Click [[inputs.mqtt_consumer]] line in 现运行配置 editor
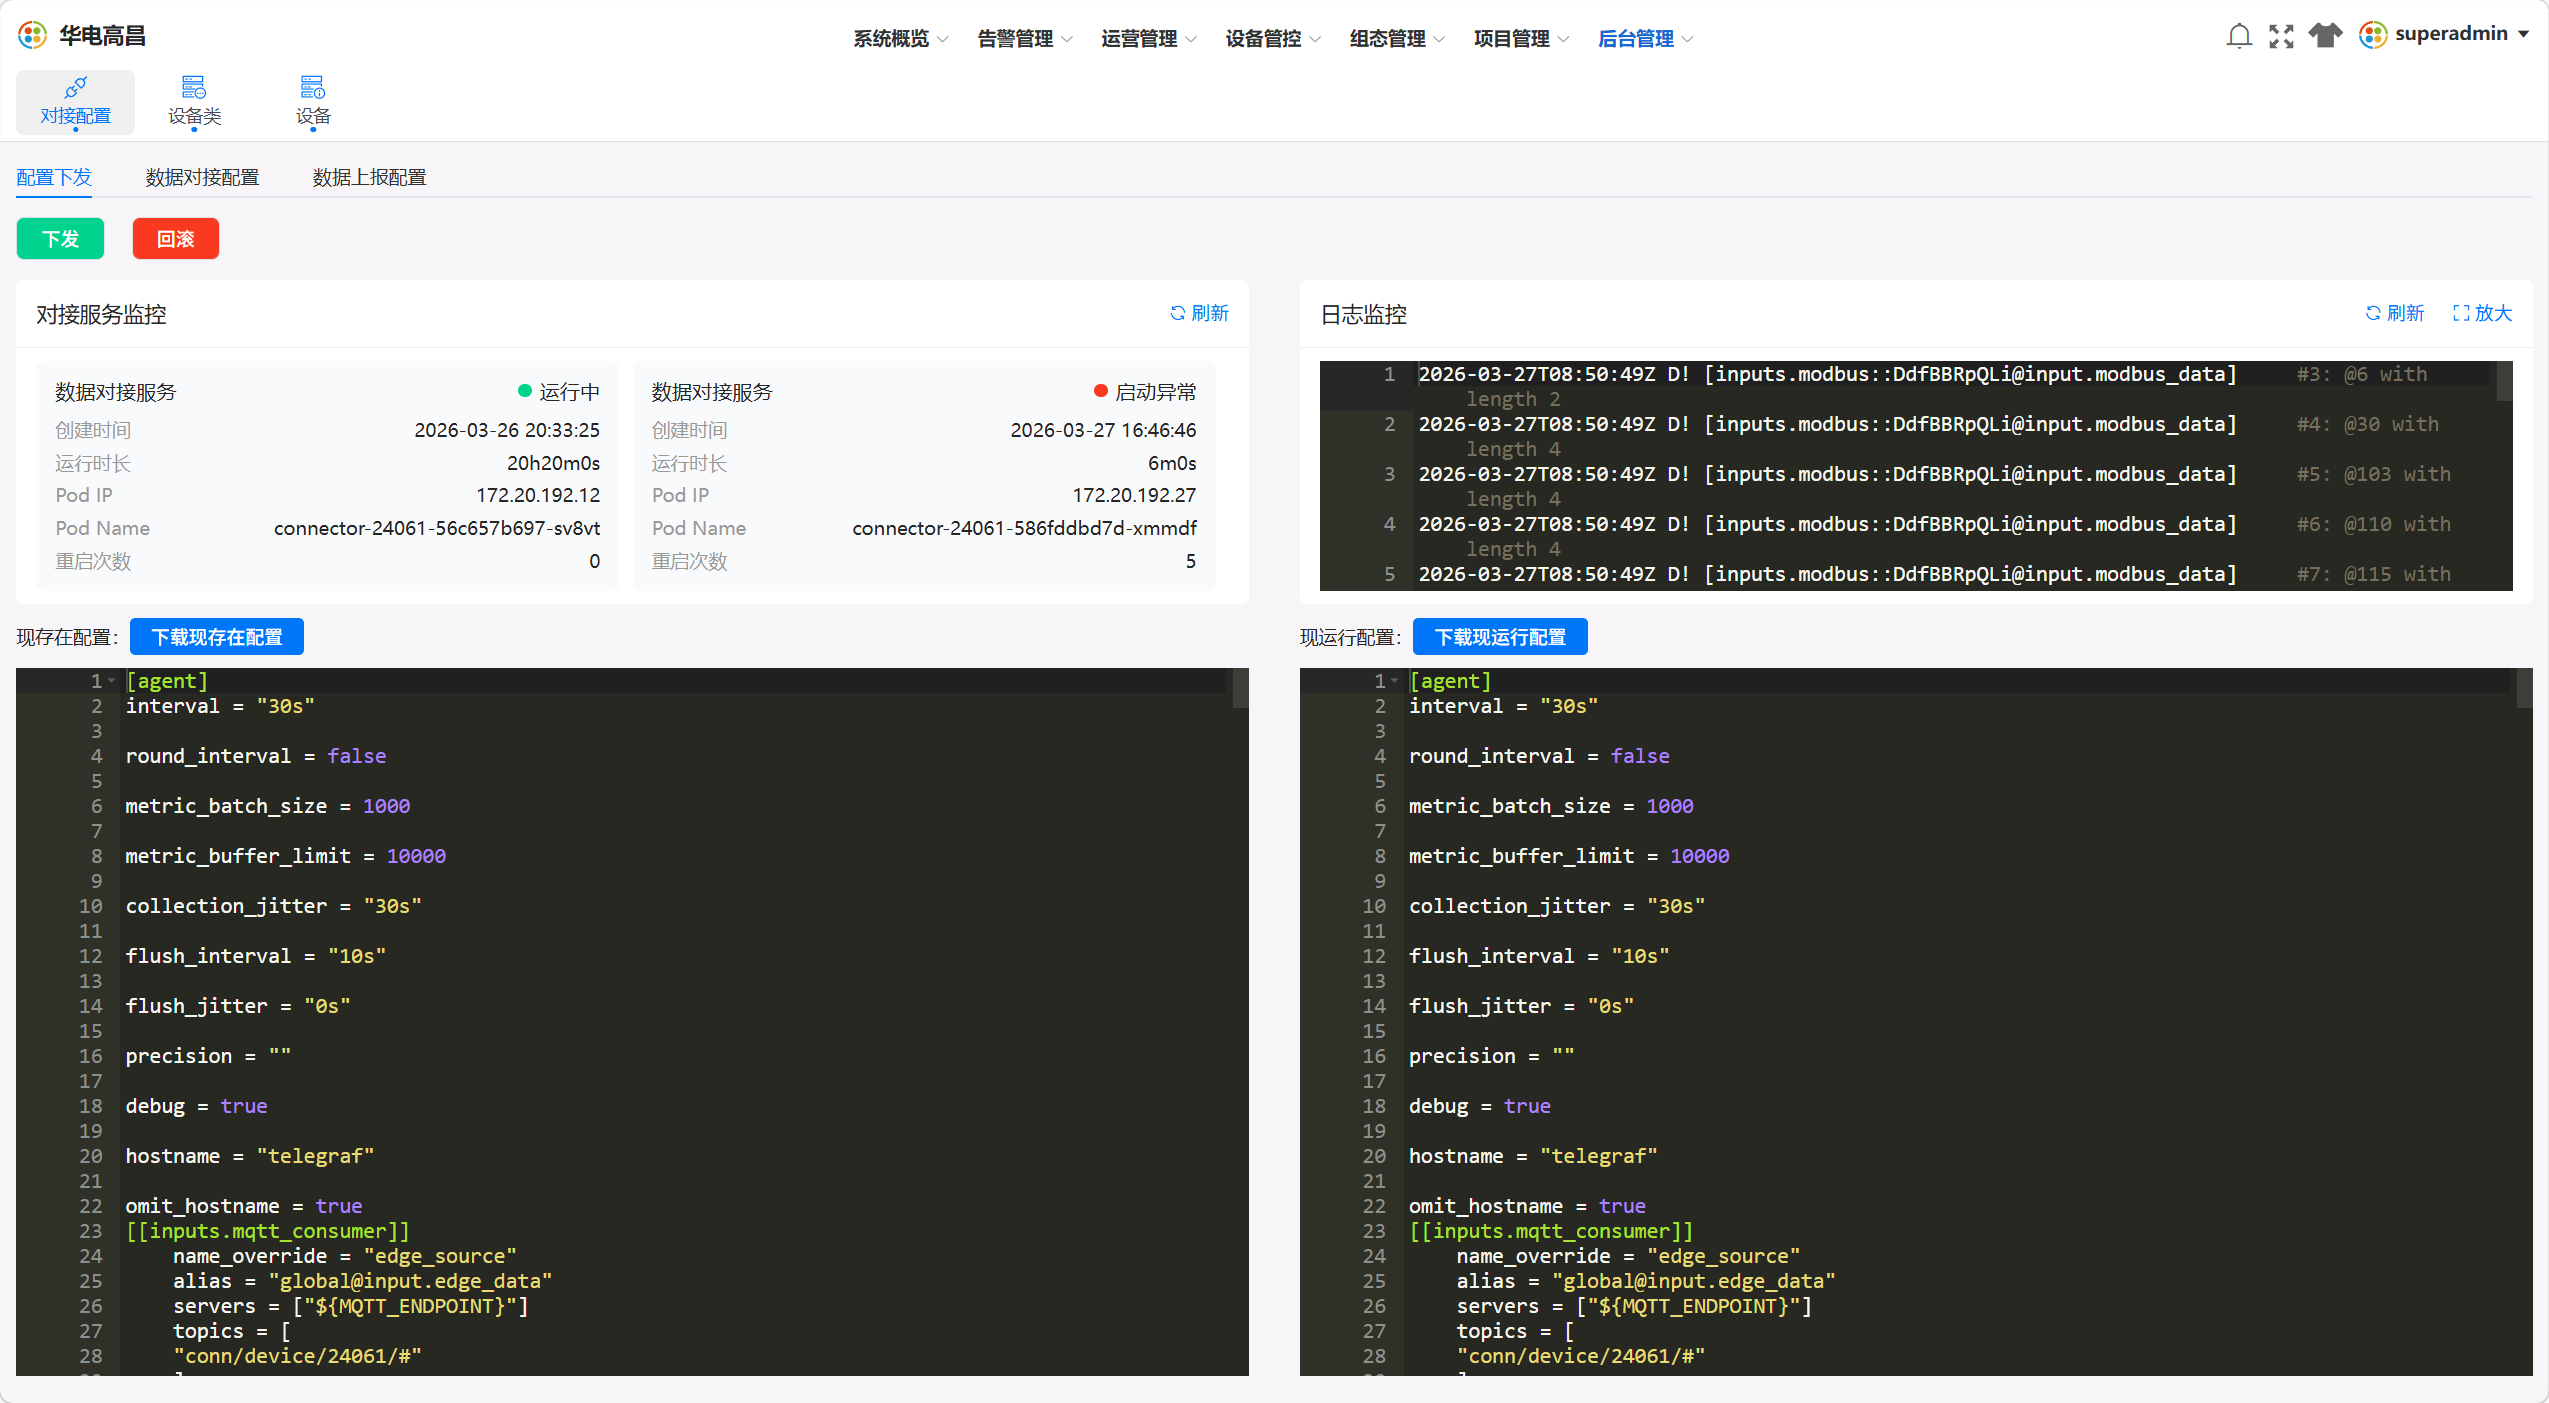The height and width of the screenshot is (1403, 2549). [x=1551, y=1231]
